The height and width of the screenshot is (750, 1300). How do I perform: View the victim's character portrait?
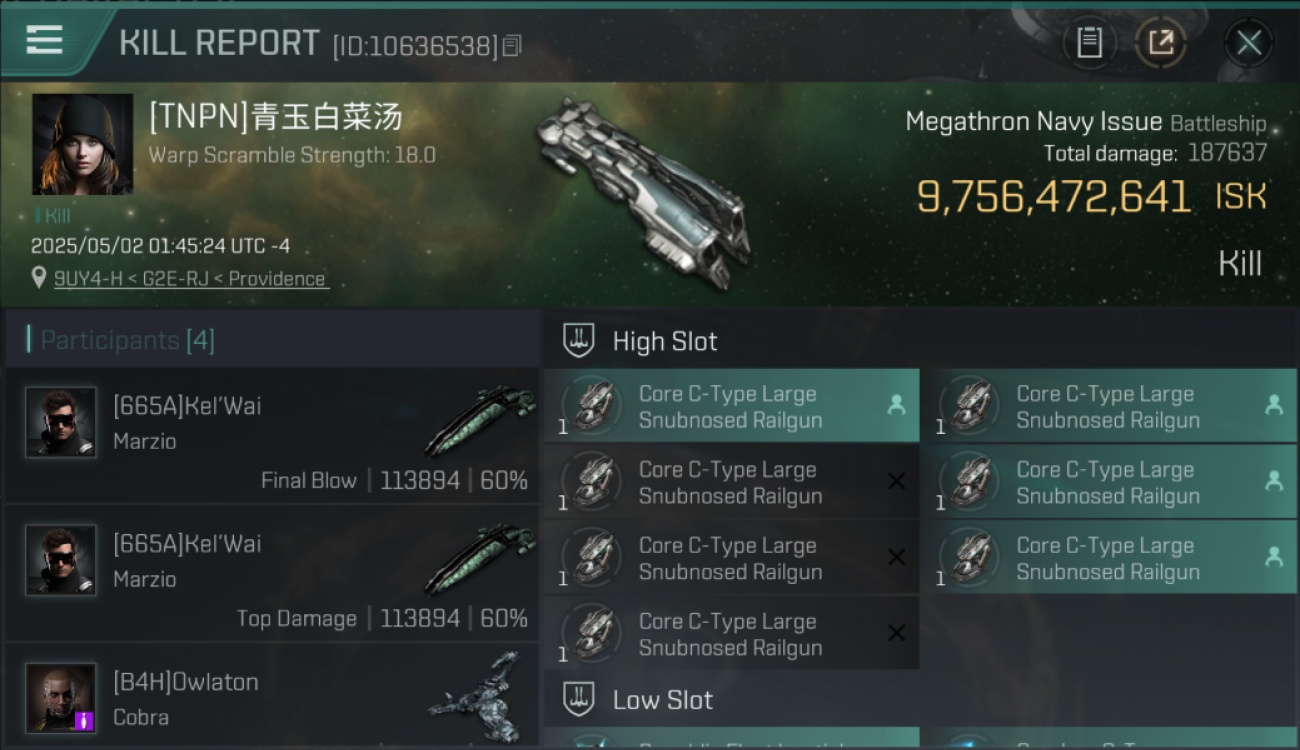[x=82, y=144]
